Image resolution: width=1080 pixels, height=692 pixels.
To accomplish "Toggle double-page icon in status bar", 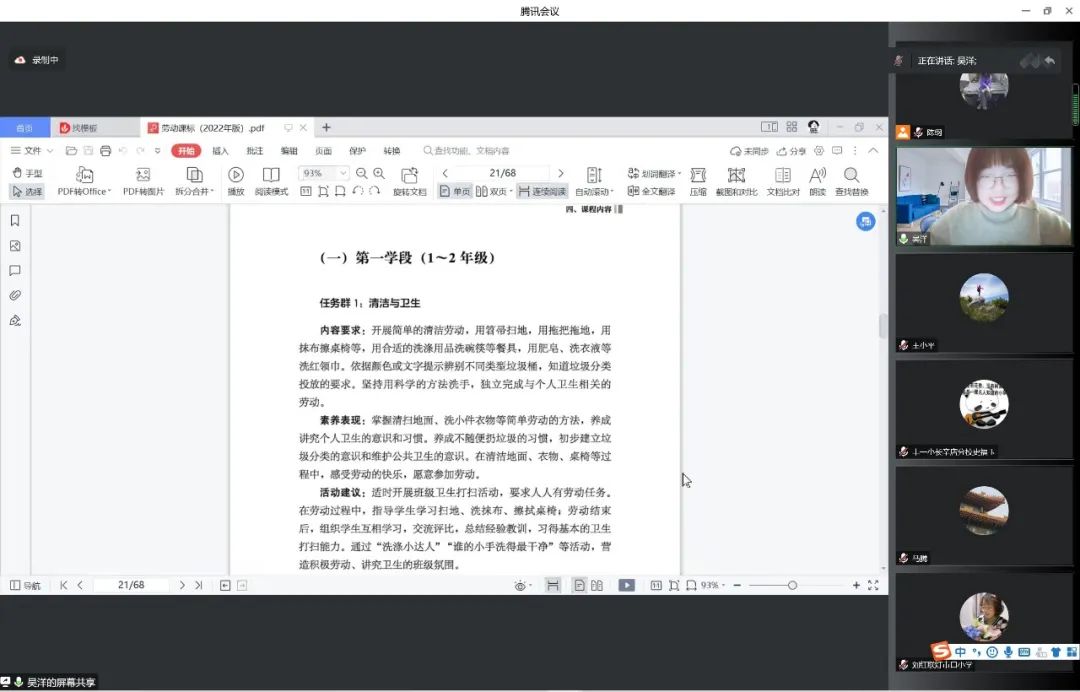I will (596, 585).
